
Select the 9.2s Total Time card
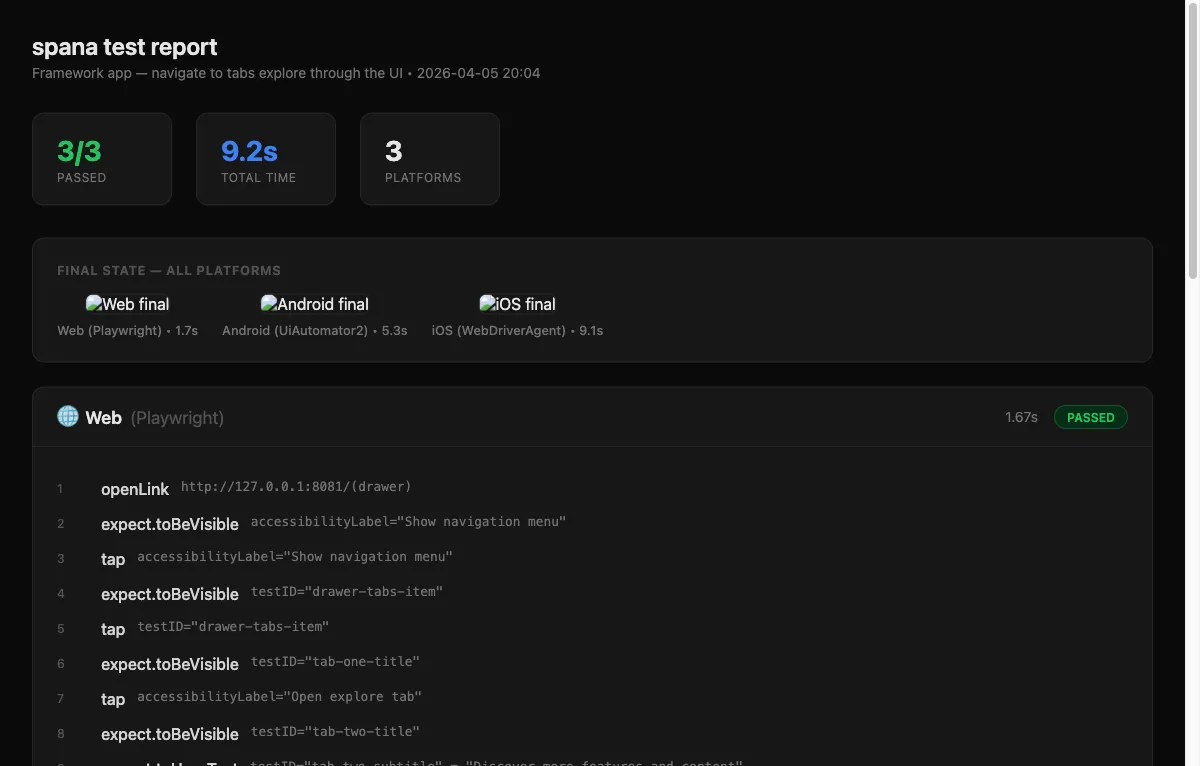pyautogui.click(x=266, y=159)
